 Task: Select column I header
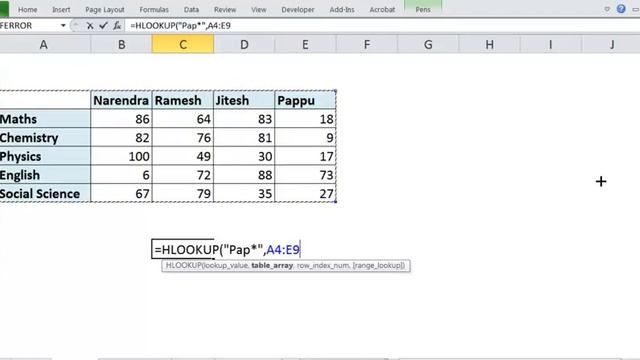(x=551, y=44)
